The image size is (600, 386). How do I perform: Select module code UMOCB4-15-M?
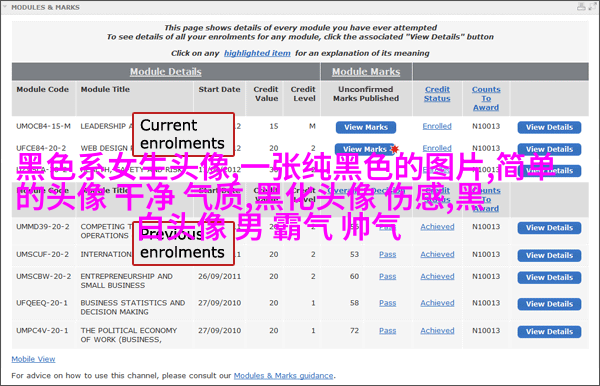43,126
